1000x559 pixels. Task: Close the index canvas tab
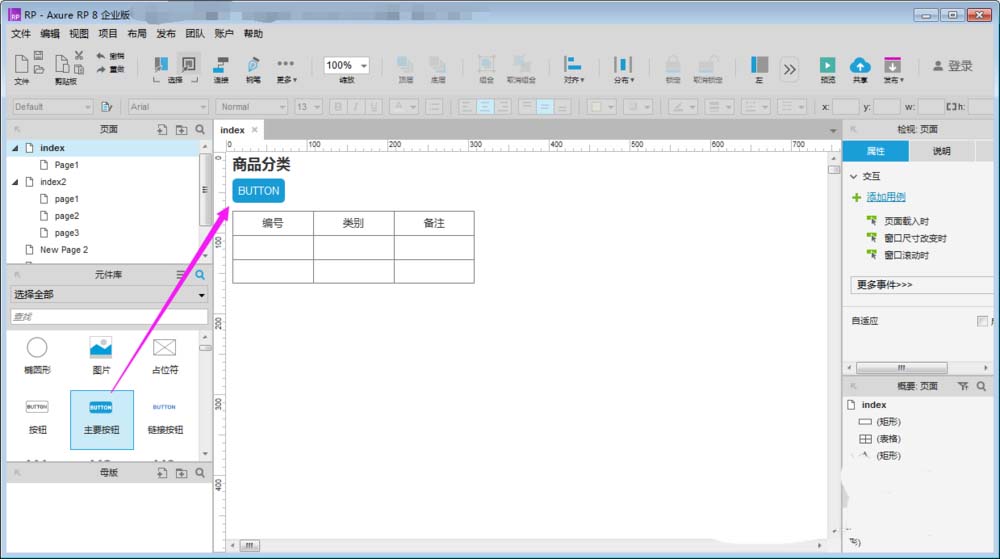254,129
